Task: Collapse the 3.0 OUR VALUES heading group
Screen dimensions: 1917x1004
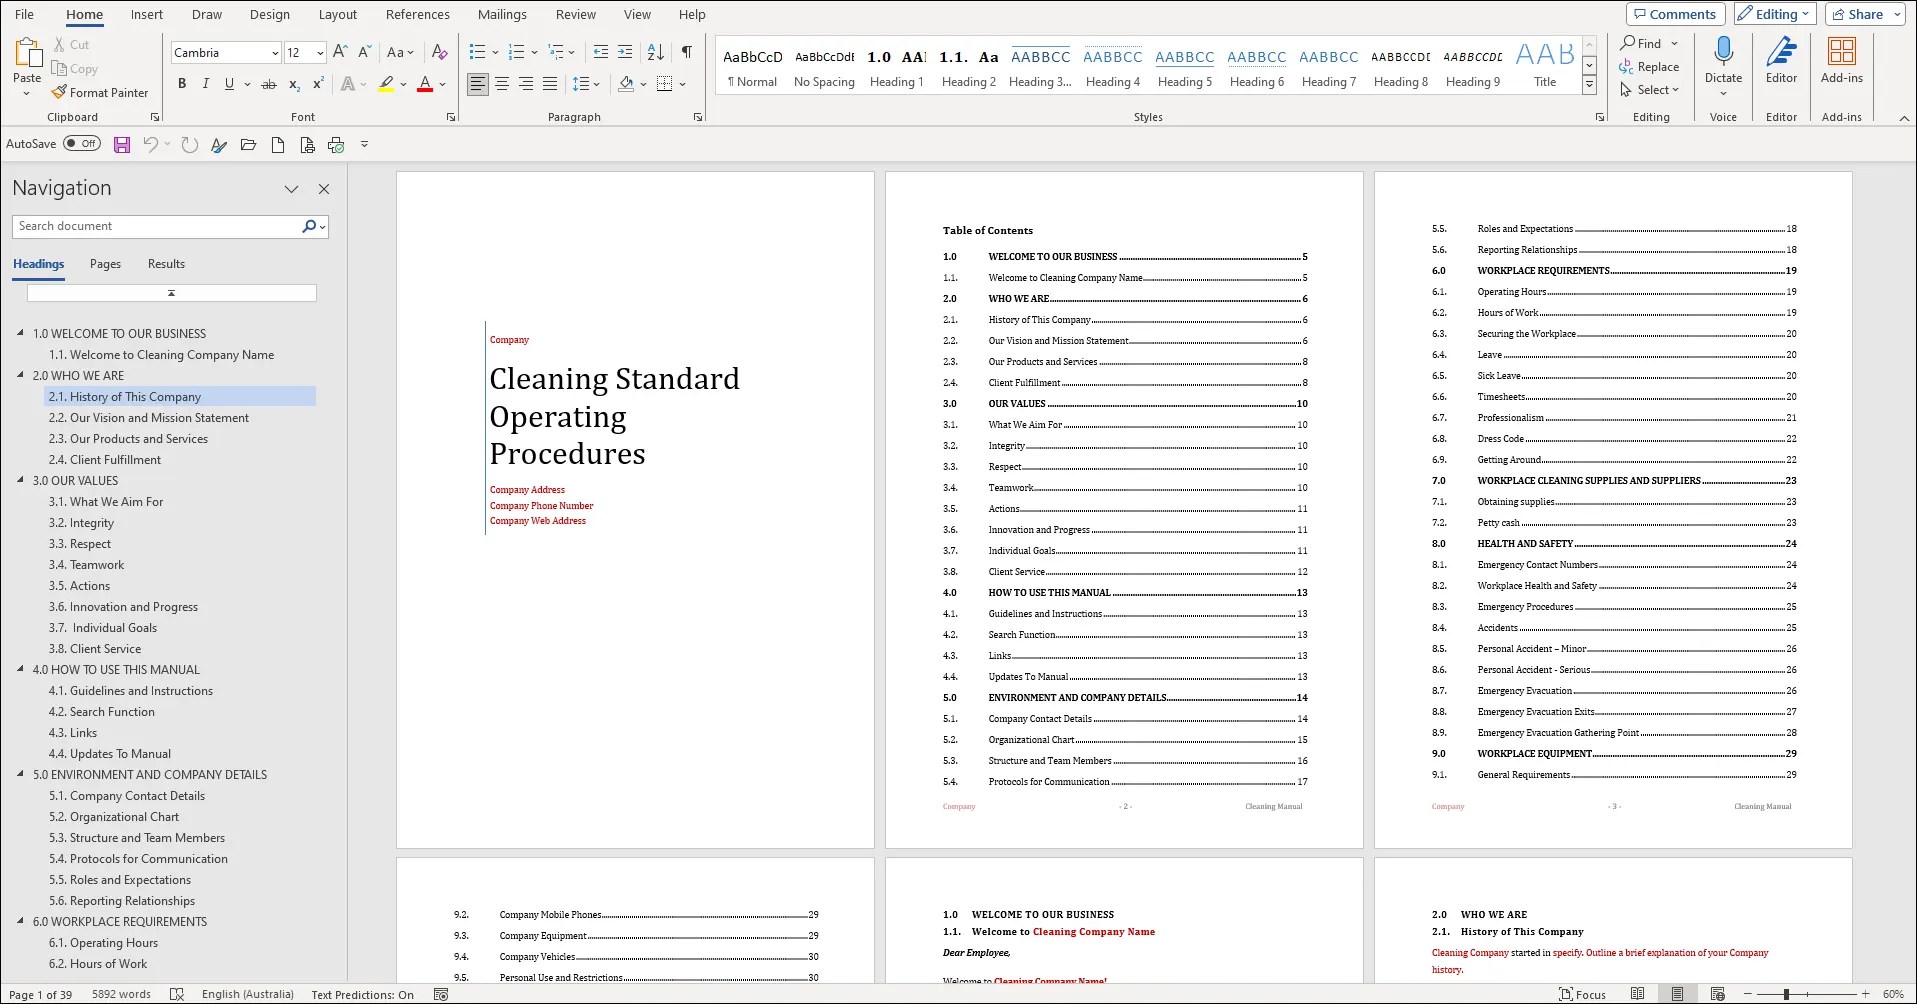Action: point(21,481)
